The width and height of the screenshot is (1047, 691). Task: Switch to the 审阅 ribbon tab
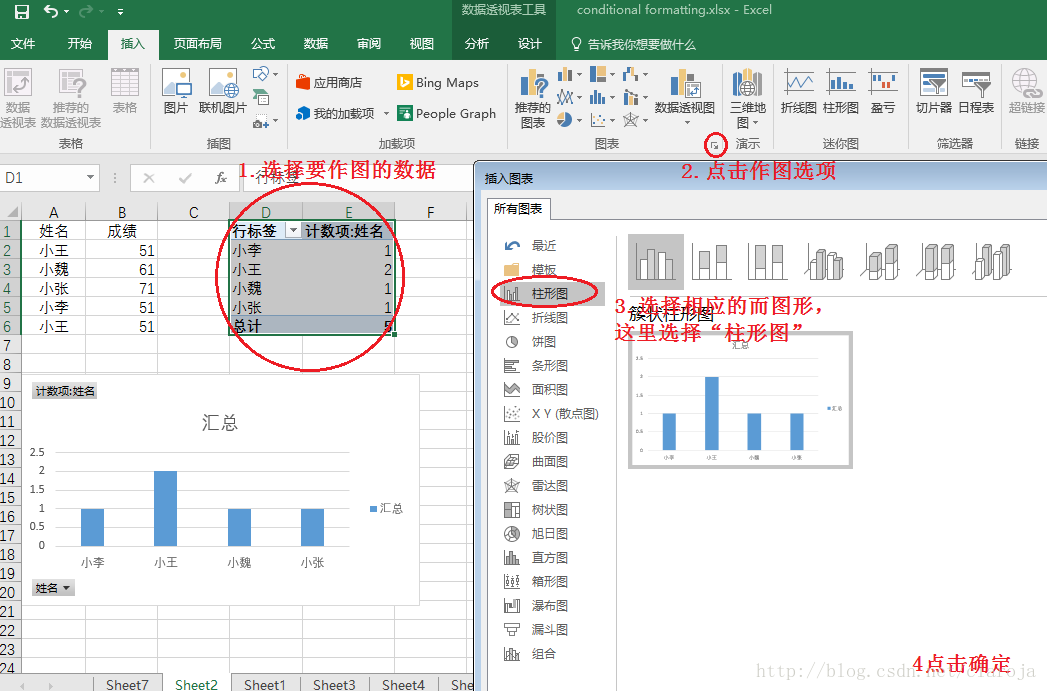pos(367,44)
